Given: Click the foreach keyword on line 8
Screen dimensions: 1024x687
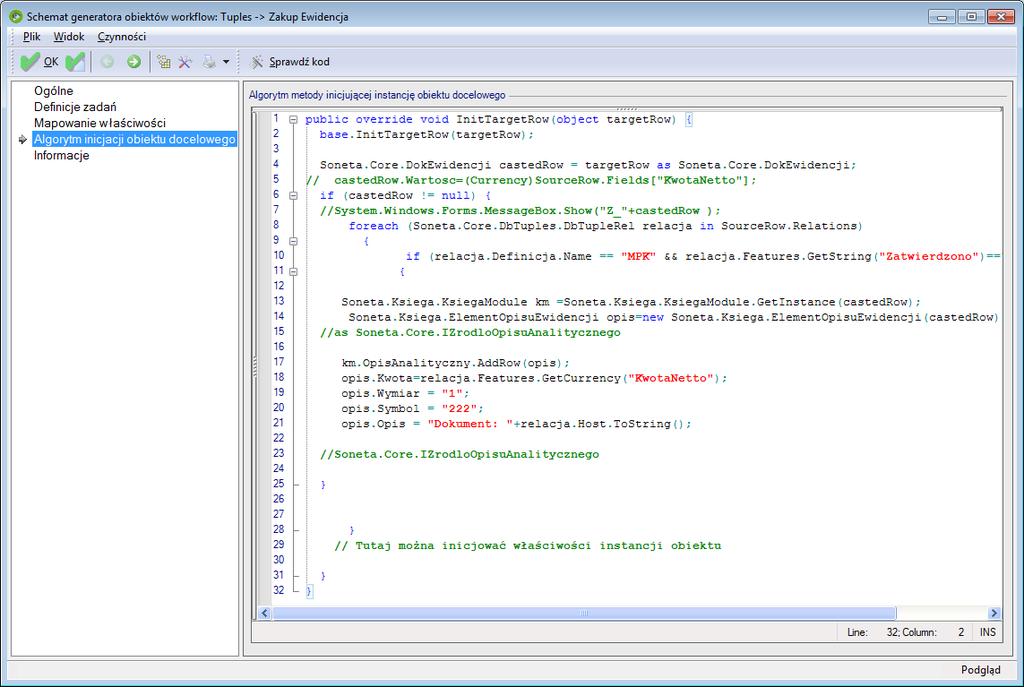Looking at the screenshot, I should click(x=373, y=226).
